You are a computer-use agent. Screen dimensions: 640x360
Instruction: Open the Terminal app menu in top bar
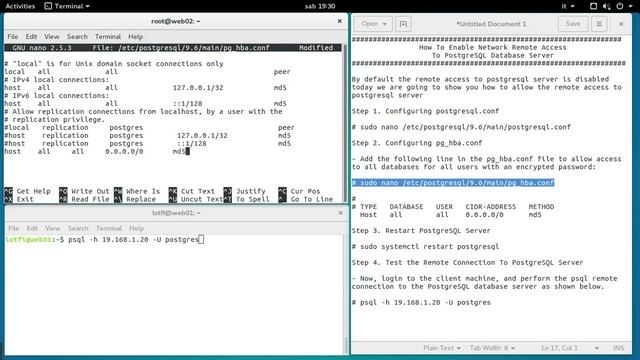tap(67, 6)
